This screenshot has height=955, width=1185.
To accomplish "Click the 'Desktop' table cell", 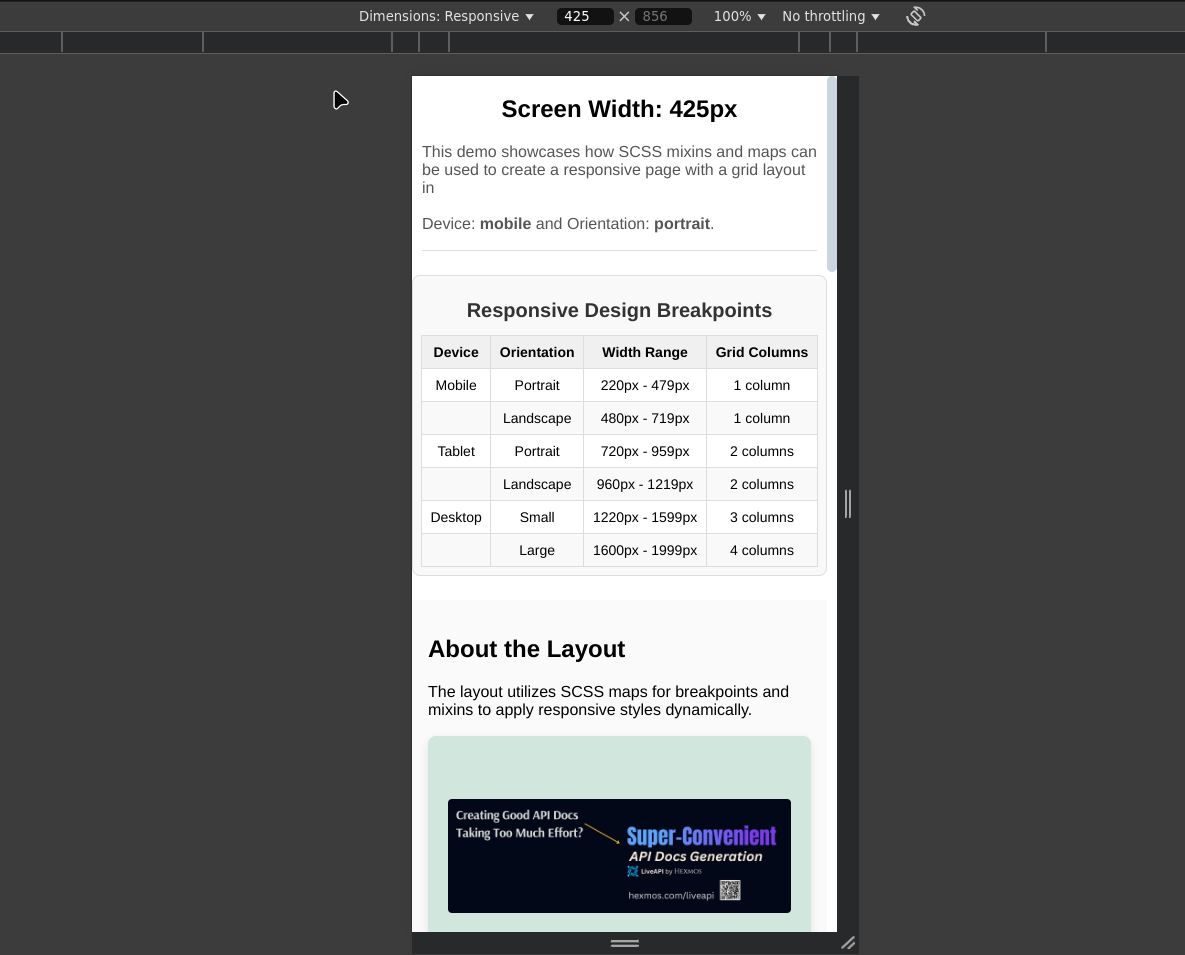I will pyautogui.click(x=456, y=518).
